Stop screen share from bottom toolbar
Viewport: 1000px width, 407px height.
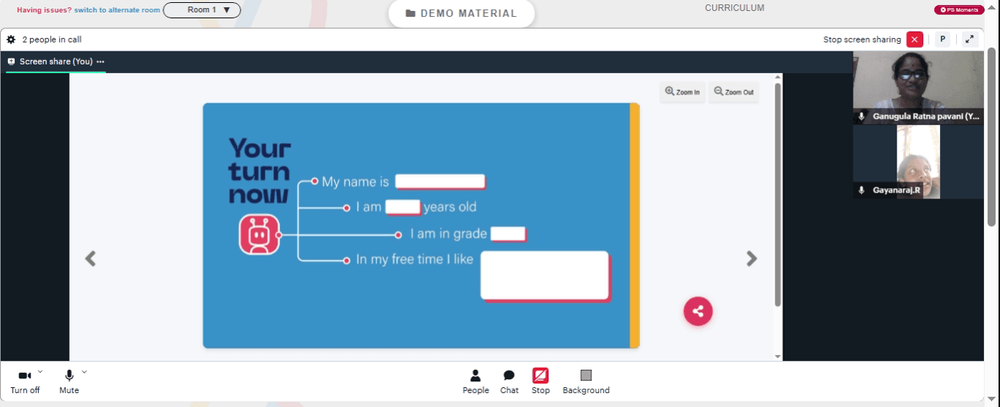click(x=540, y=381)
